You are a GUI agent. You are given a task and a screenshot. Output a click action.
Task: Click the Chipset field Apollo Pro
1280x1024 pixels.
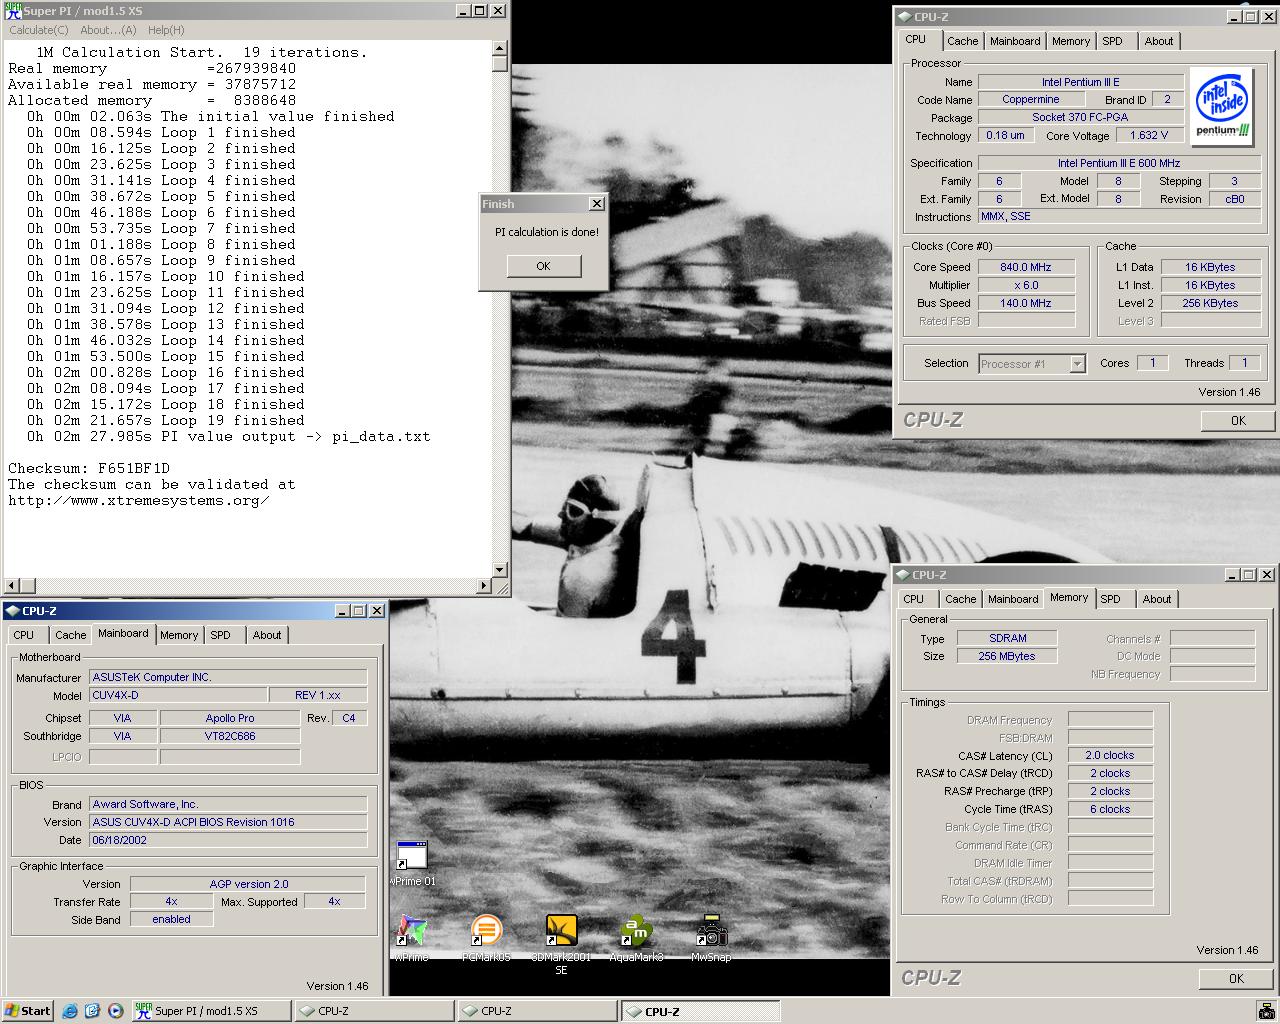(230, 718)
